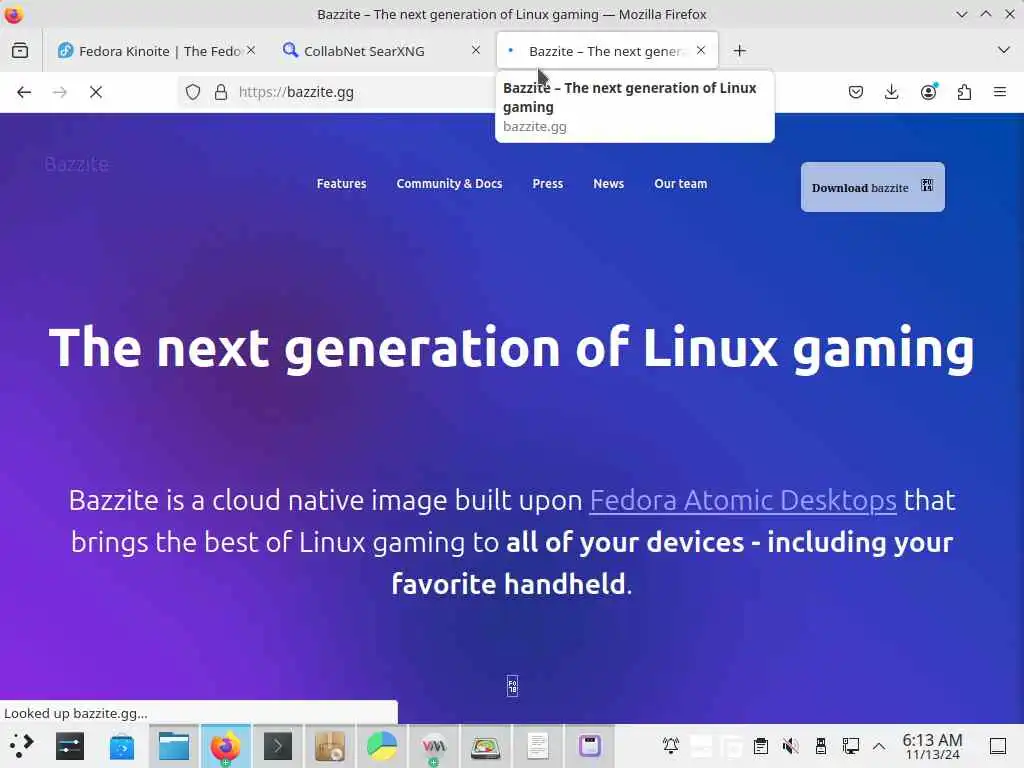Image resolution: width=1024 pixels, height=768 pixels.
Task: Click the Bazzite logo text
Action: tap(77, 164)
